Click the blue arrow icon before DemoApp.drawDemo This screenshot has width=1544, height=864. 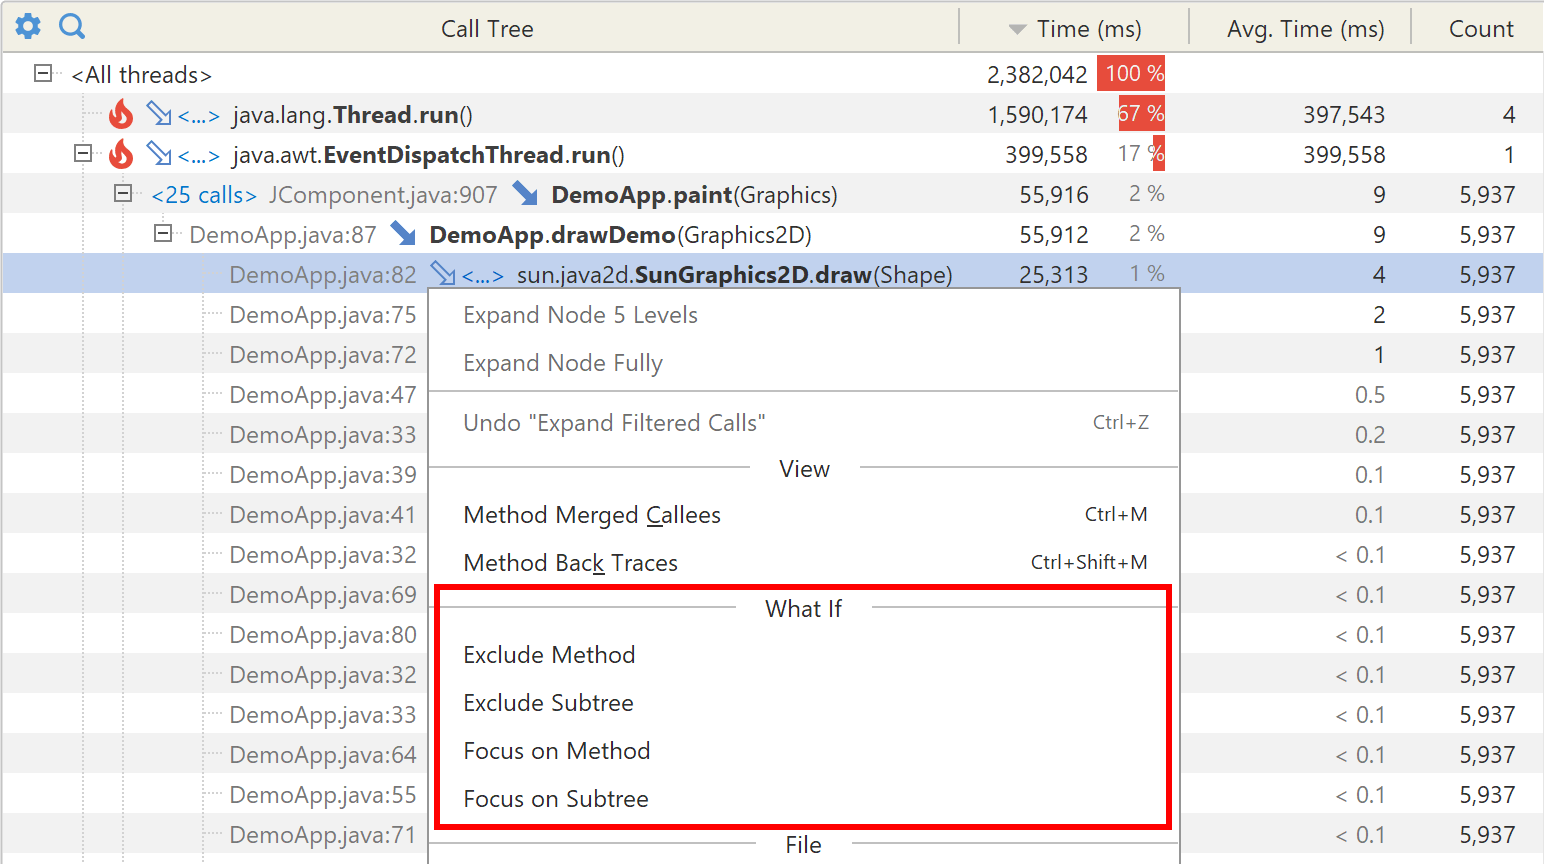(x=403, y=233)
